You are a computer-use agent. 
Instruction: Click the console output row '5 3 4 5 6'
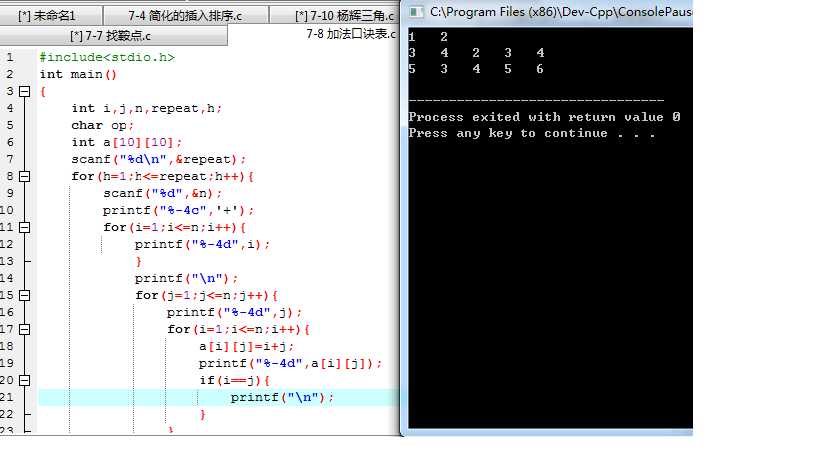[476, 69]
